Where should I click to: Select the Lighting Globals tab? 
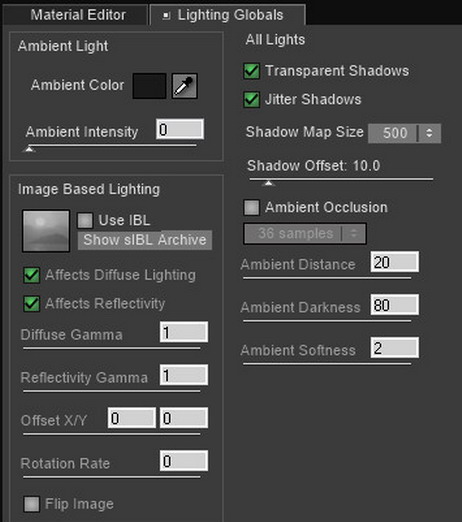tap(228, 15)
